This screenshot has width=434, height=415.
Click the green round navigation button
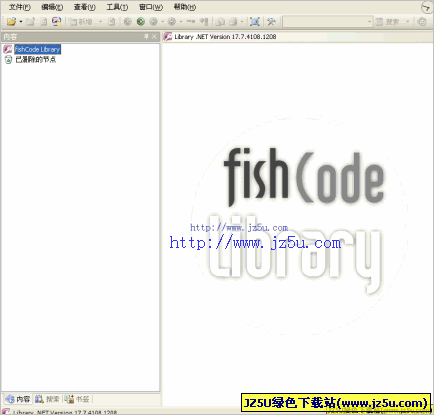coord(141,22)
